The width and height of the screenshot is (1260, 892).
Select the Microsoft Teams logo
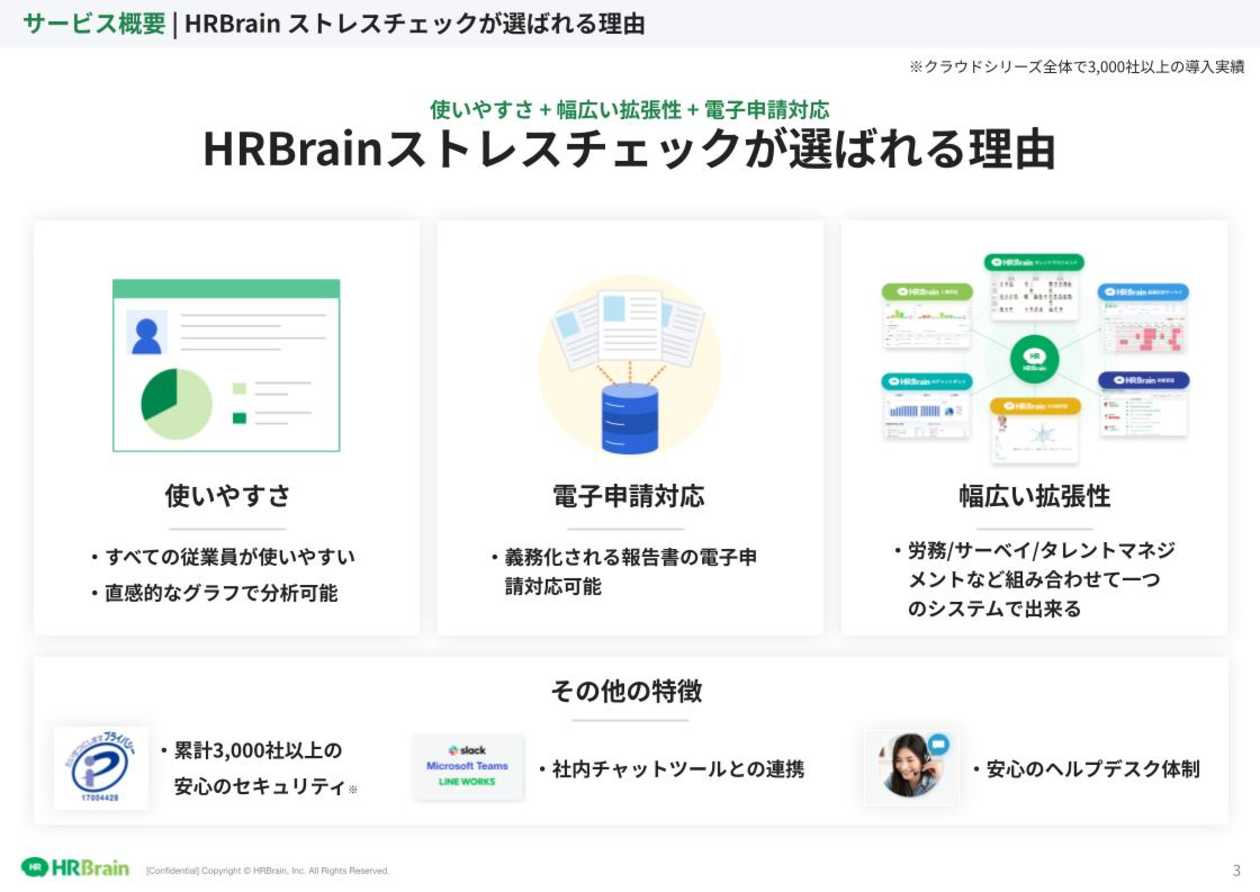click(x=466, y=766)
